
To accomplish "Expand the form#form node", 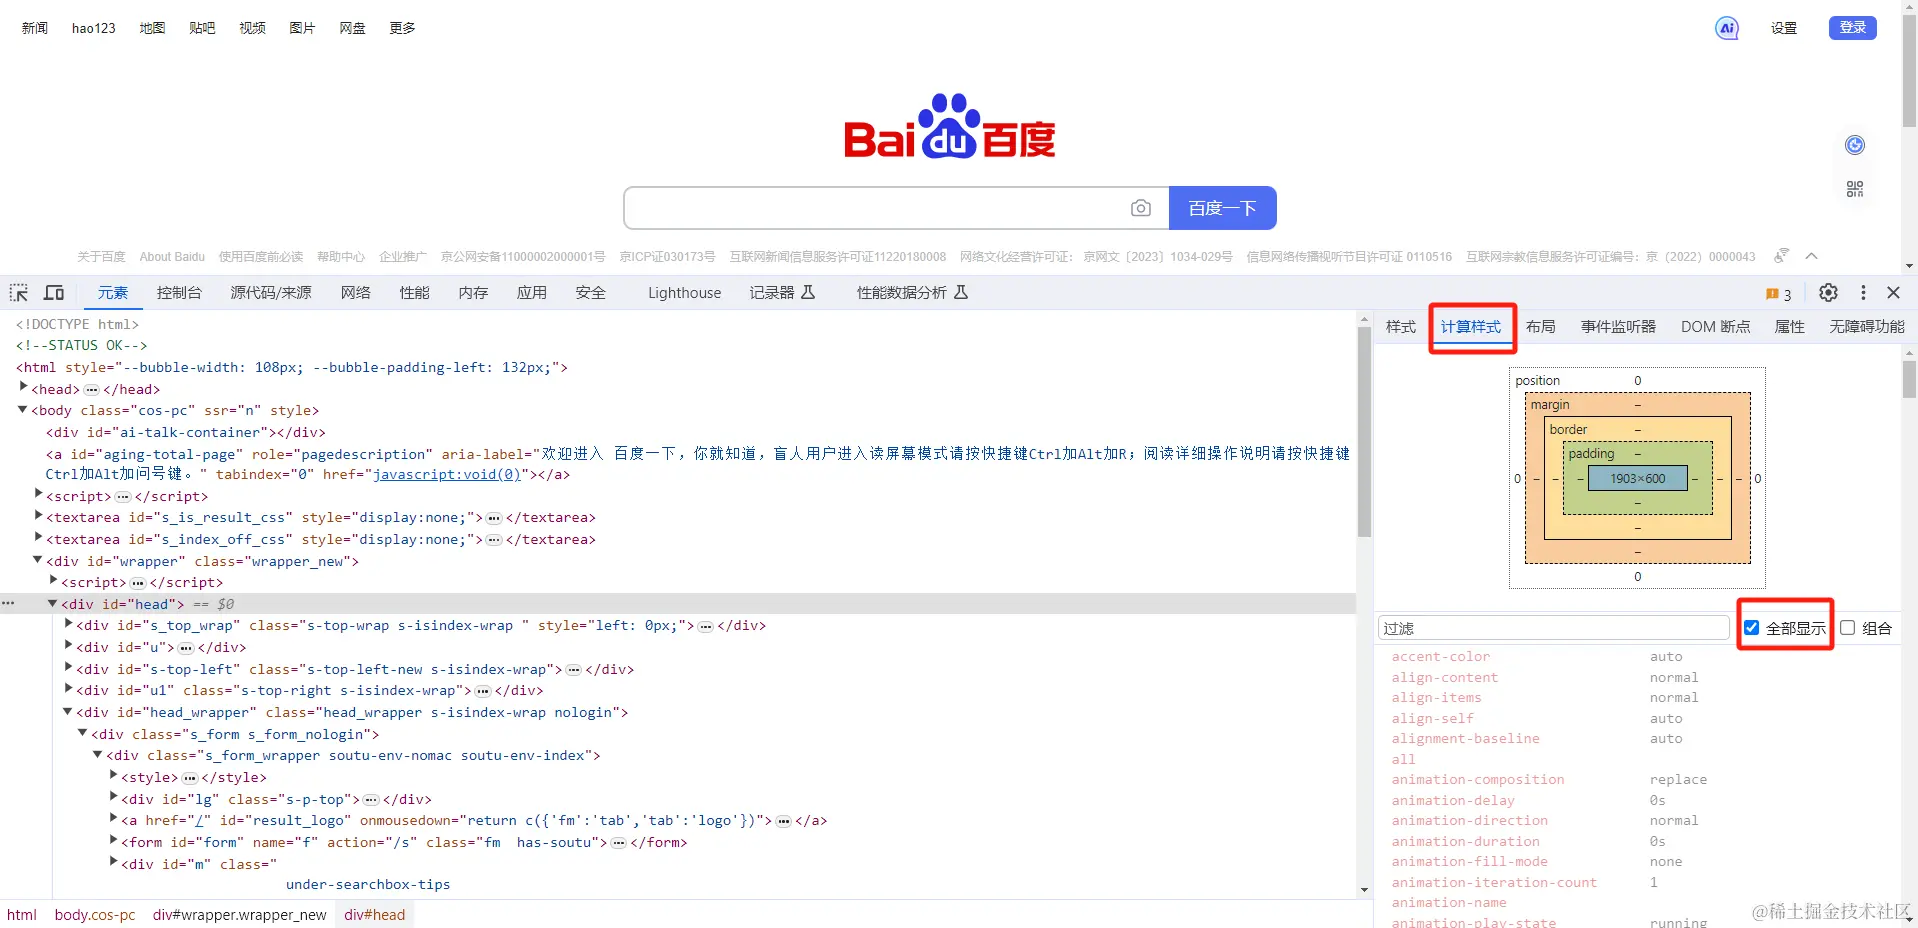I will [113, 842].
